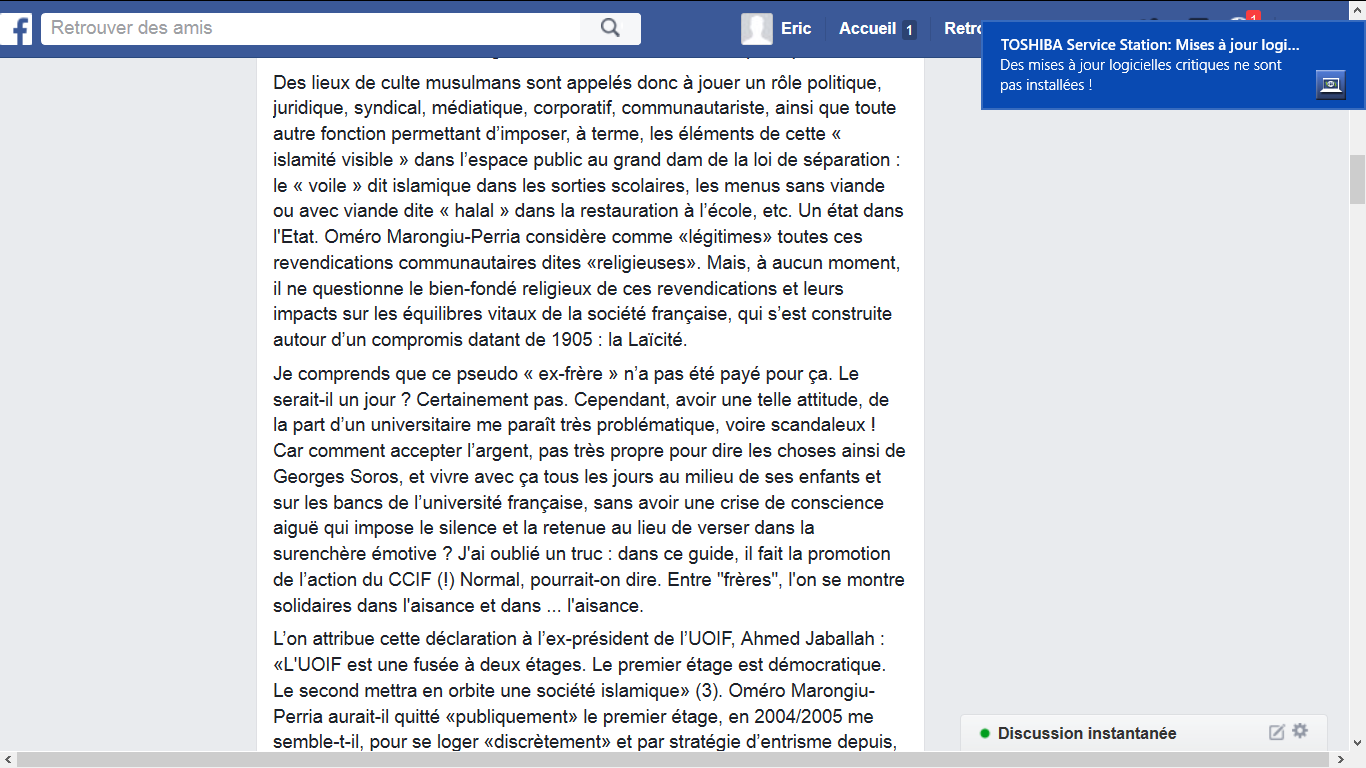This screenshot has height=768, width=1366.
Task: Click the TOSHIBA Service Station notification title
Action: (1150, 44)
